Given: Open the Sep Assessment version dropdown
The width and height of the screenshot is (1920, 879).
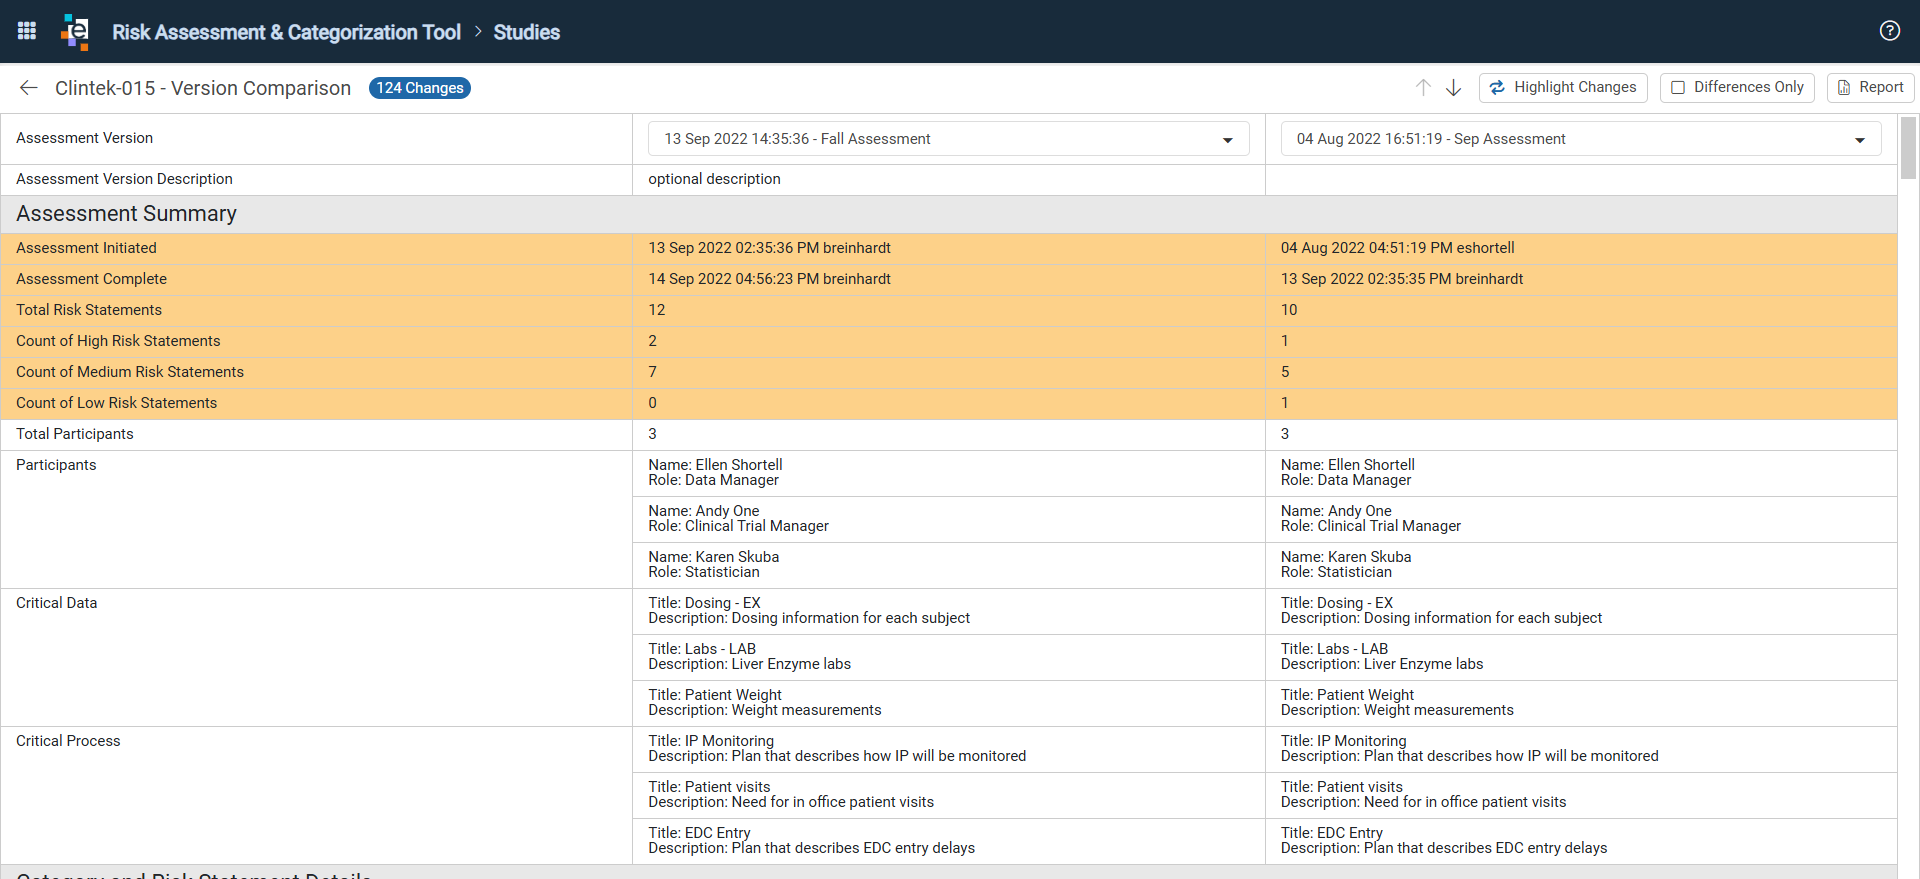Looking at the screenshot, I should [x=1581, y=139].
